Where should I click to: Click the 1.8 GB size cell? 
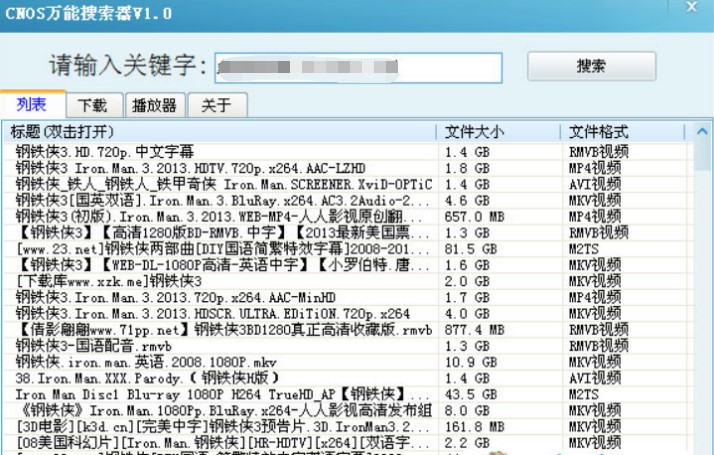(467, 168)
